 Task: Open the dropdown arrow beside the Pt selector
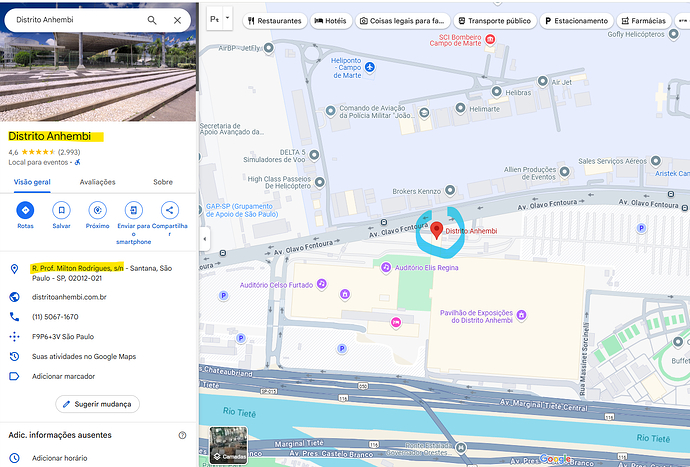228,19
